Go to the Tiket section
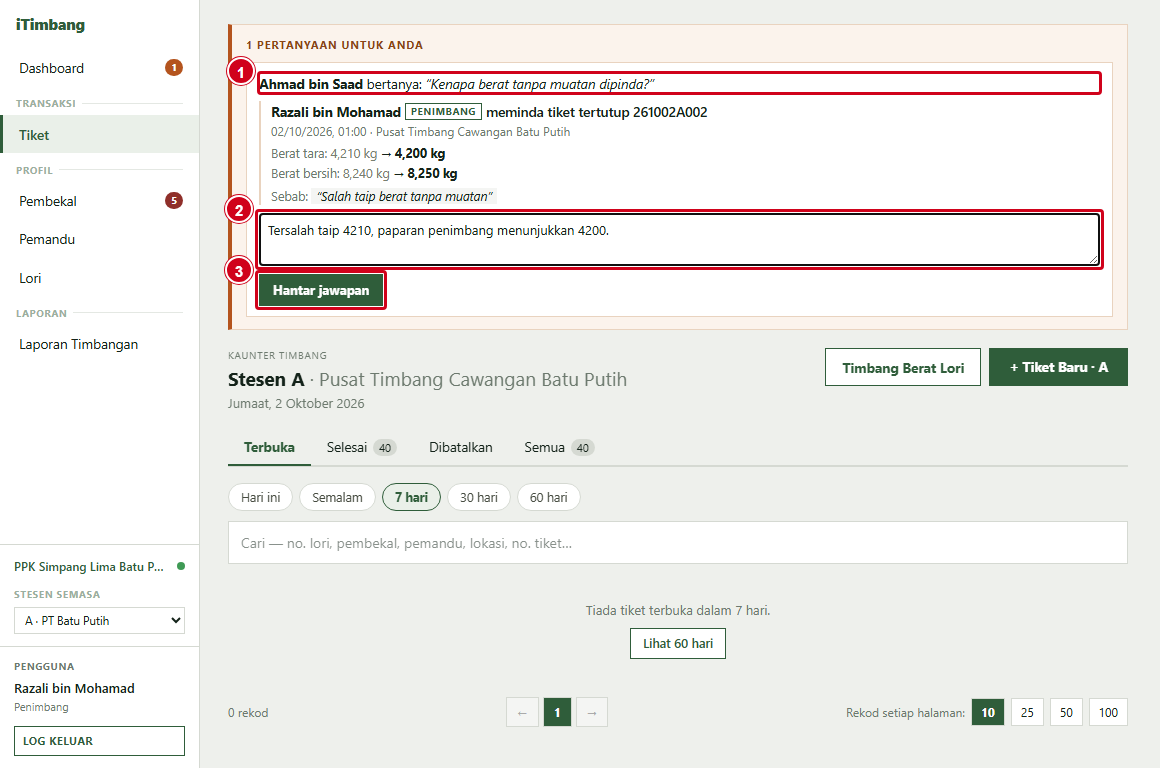 [99, 135]
